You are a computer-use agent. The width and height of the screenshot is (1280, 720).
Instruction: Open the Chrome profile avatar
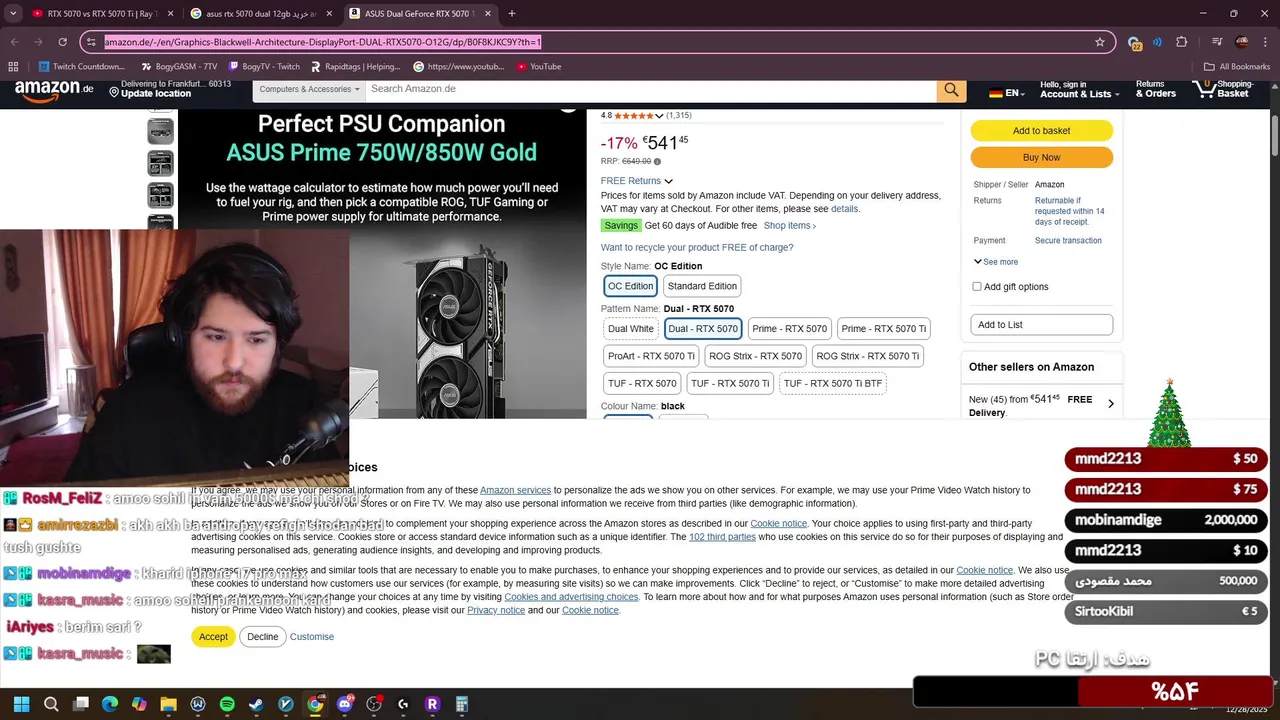(1241, 42)
